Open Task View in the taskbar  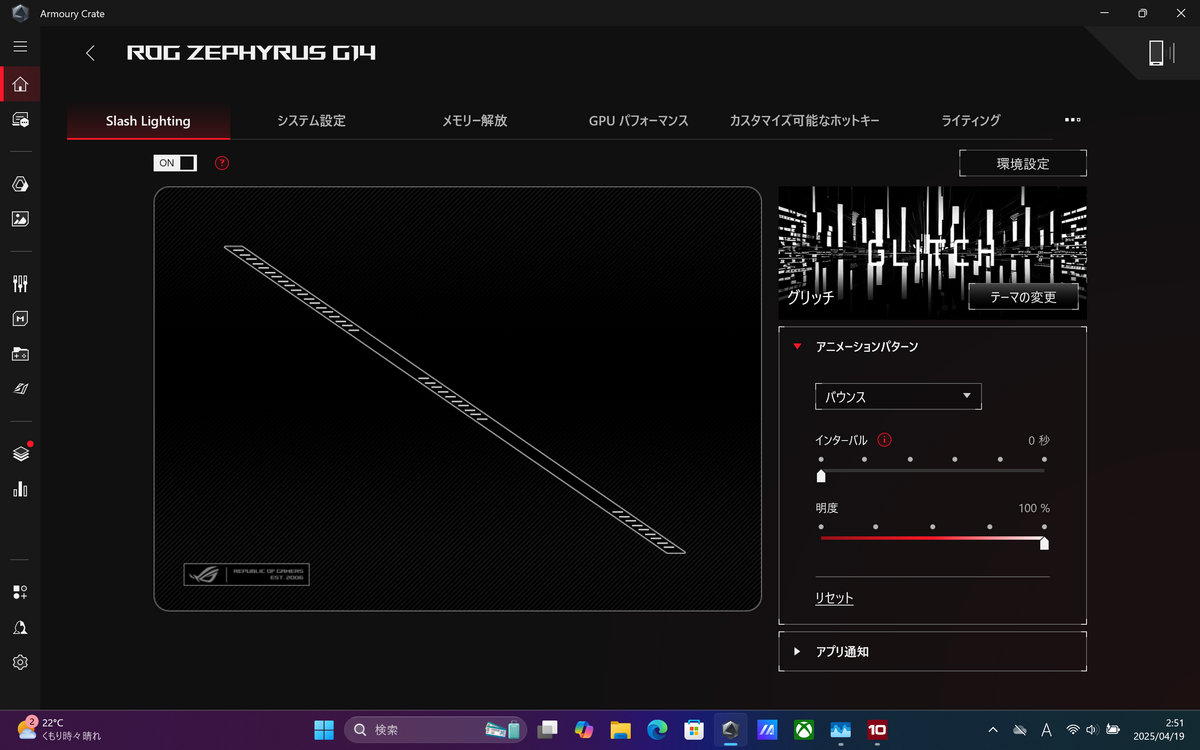tap(547, 730)
